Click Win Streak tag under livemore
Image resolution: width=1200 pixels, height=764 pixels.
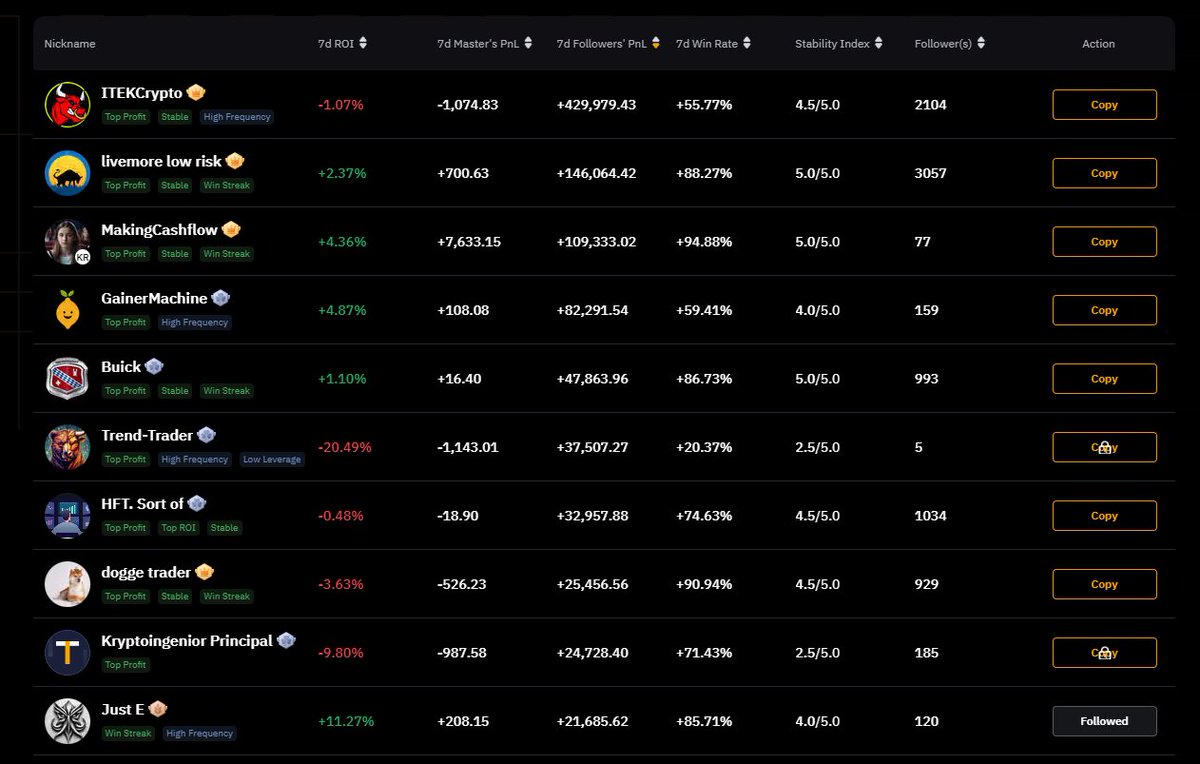[x=226, y=185]
